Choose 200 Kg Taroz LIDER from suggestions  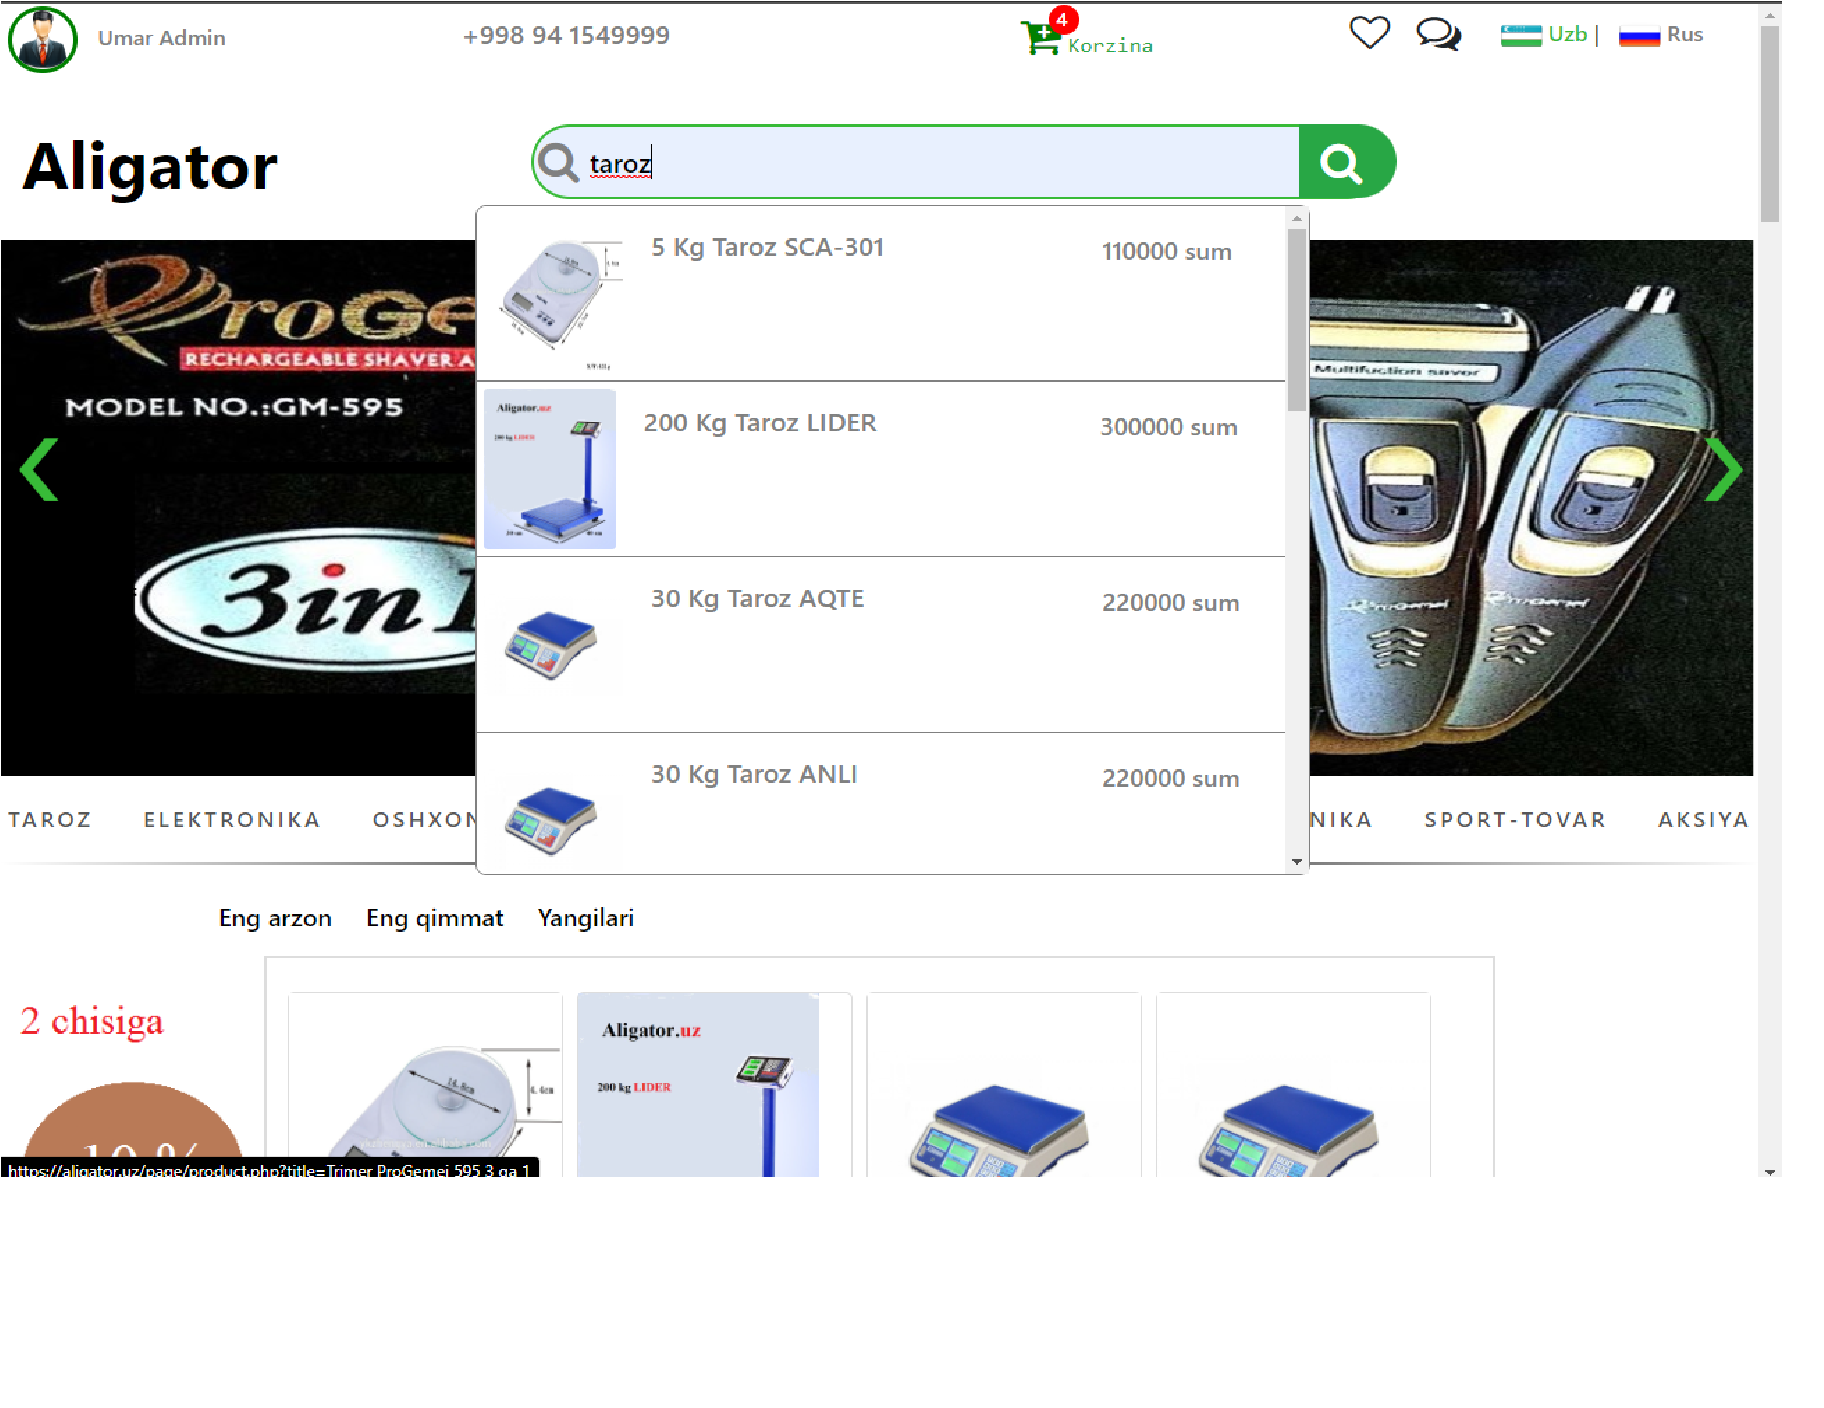(x=759, y=423)
